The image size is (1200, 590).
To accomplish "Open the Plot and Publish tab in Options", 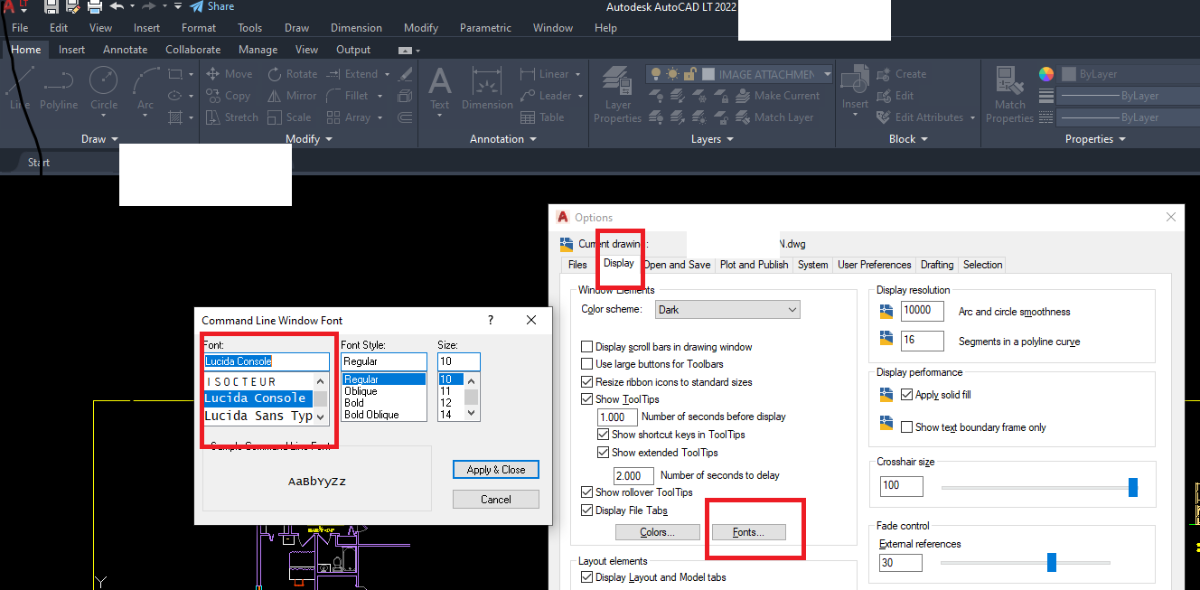I will tap(754, 265).
